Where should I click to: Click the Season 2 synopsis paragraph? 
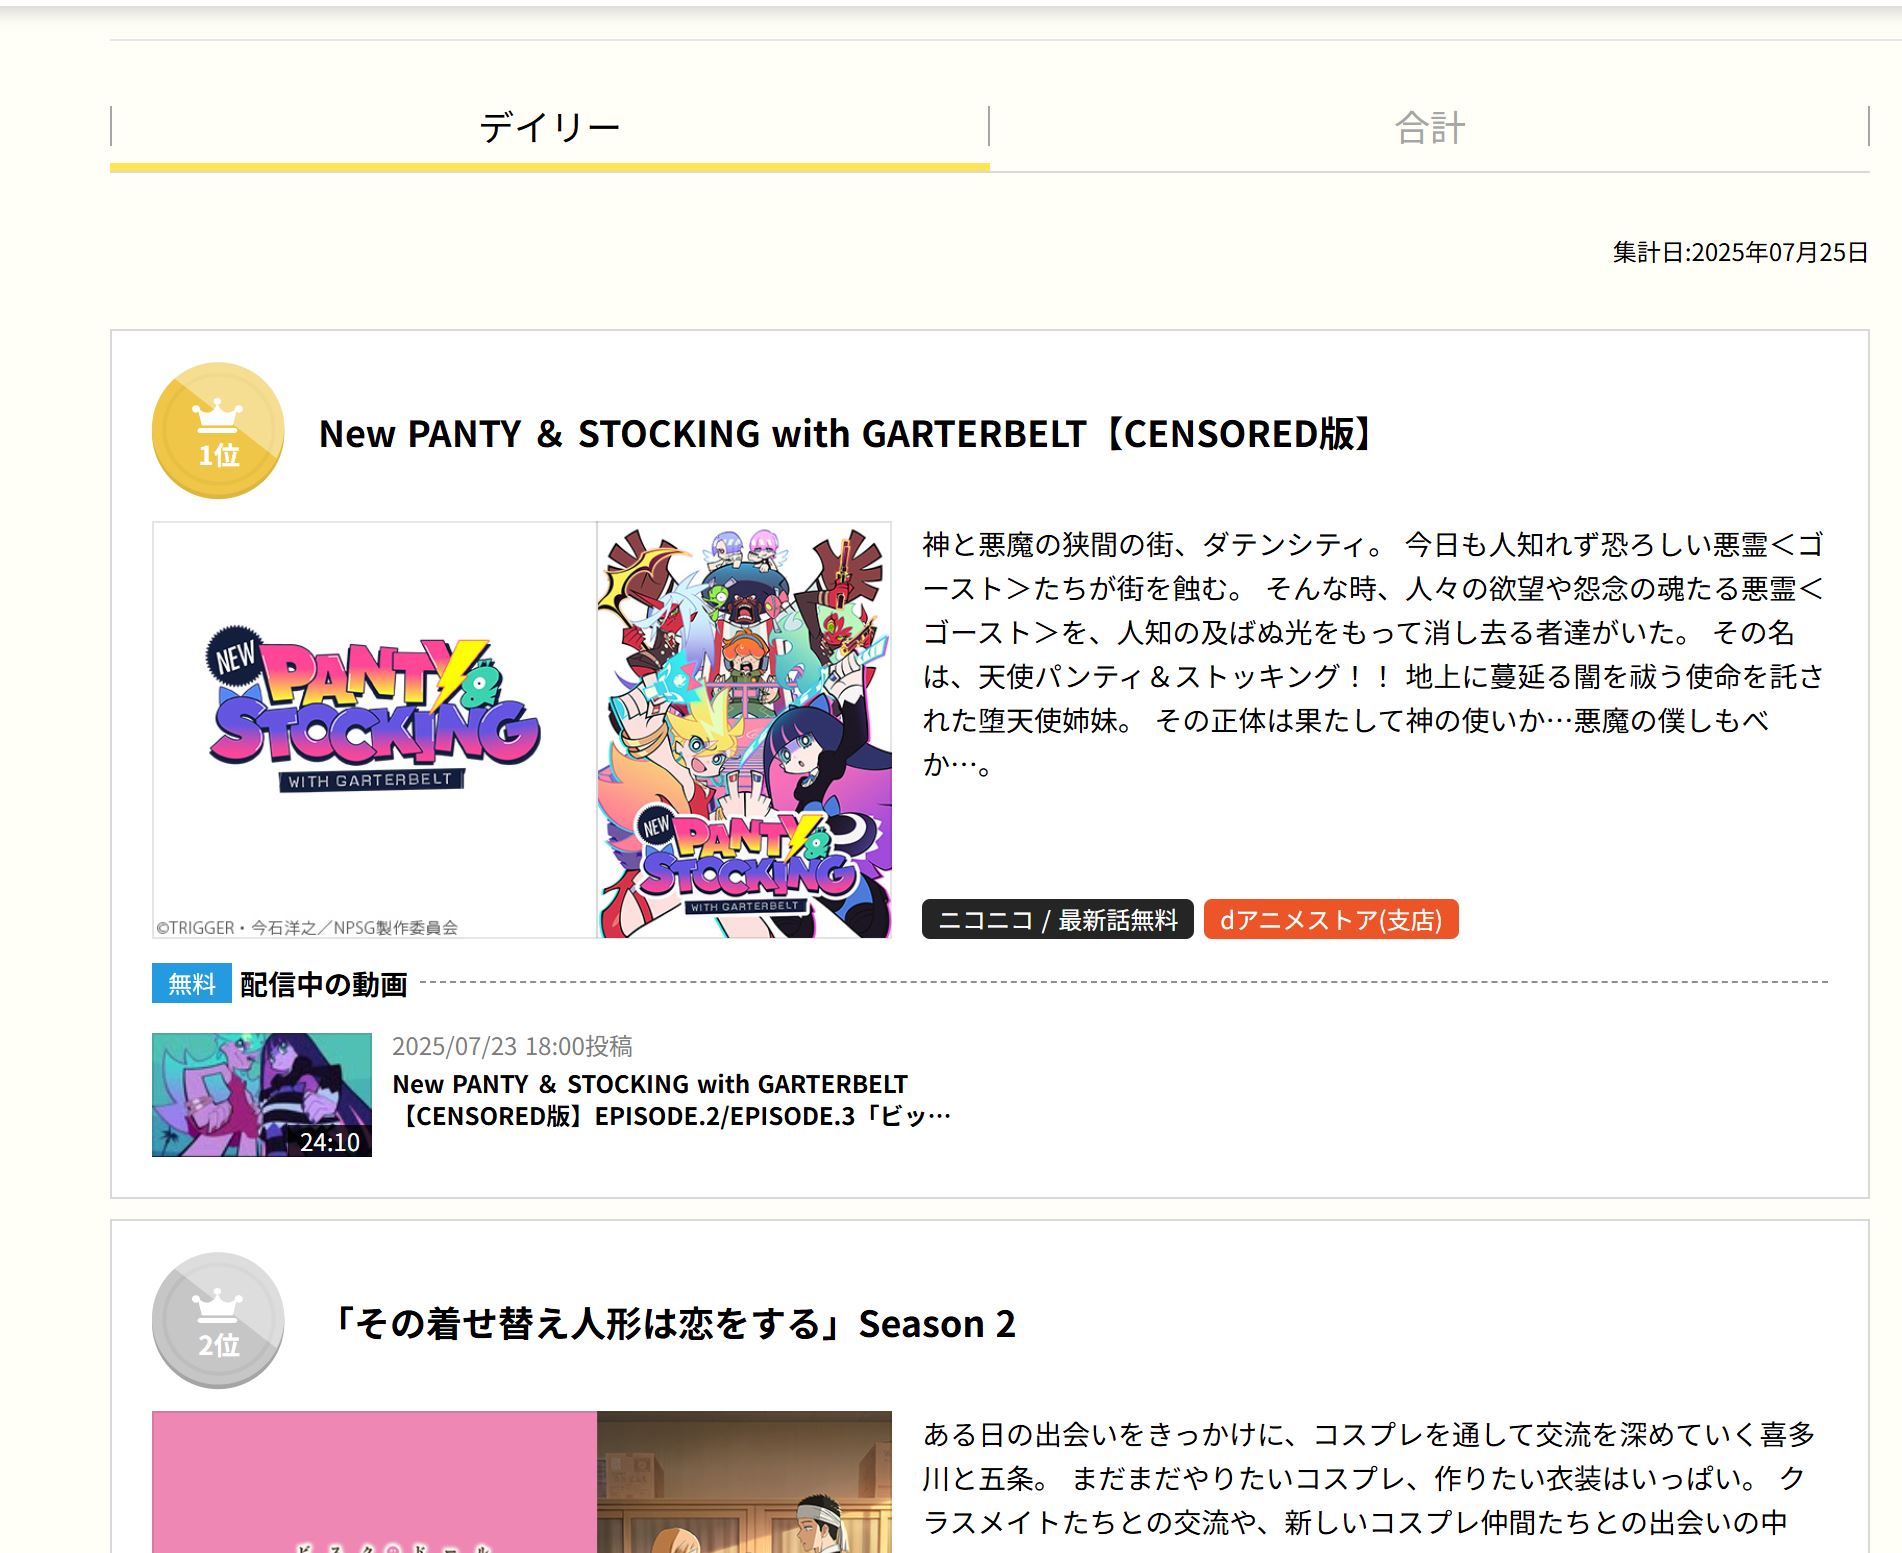[1368, 1478]
